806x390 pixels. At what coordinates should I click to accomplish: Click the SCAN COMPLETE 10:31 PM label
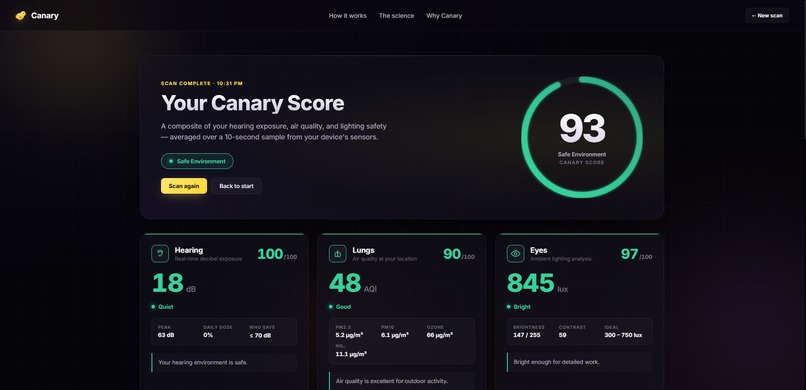coord(202,83)
